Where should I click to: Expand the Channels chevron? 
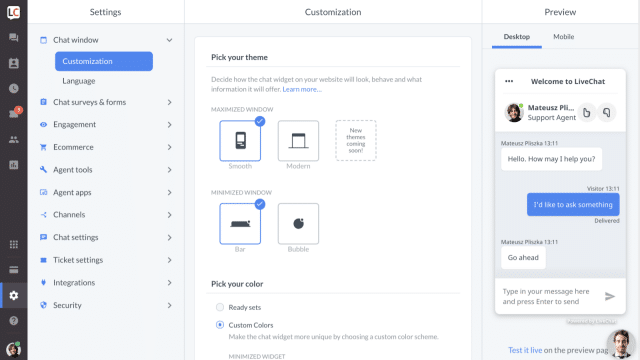coord(169,215)
